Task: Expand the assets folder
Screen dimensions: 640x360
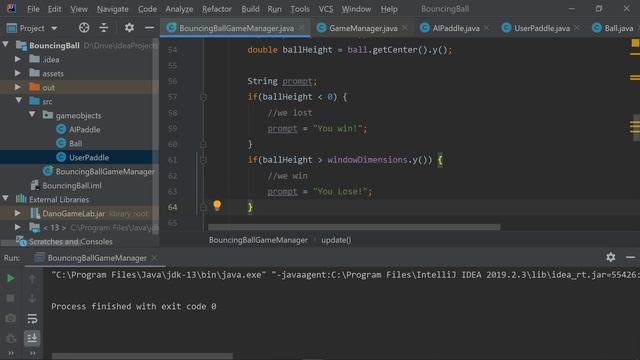Action: (18, 73)
